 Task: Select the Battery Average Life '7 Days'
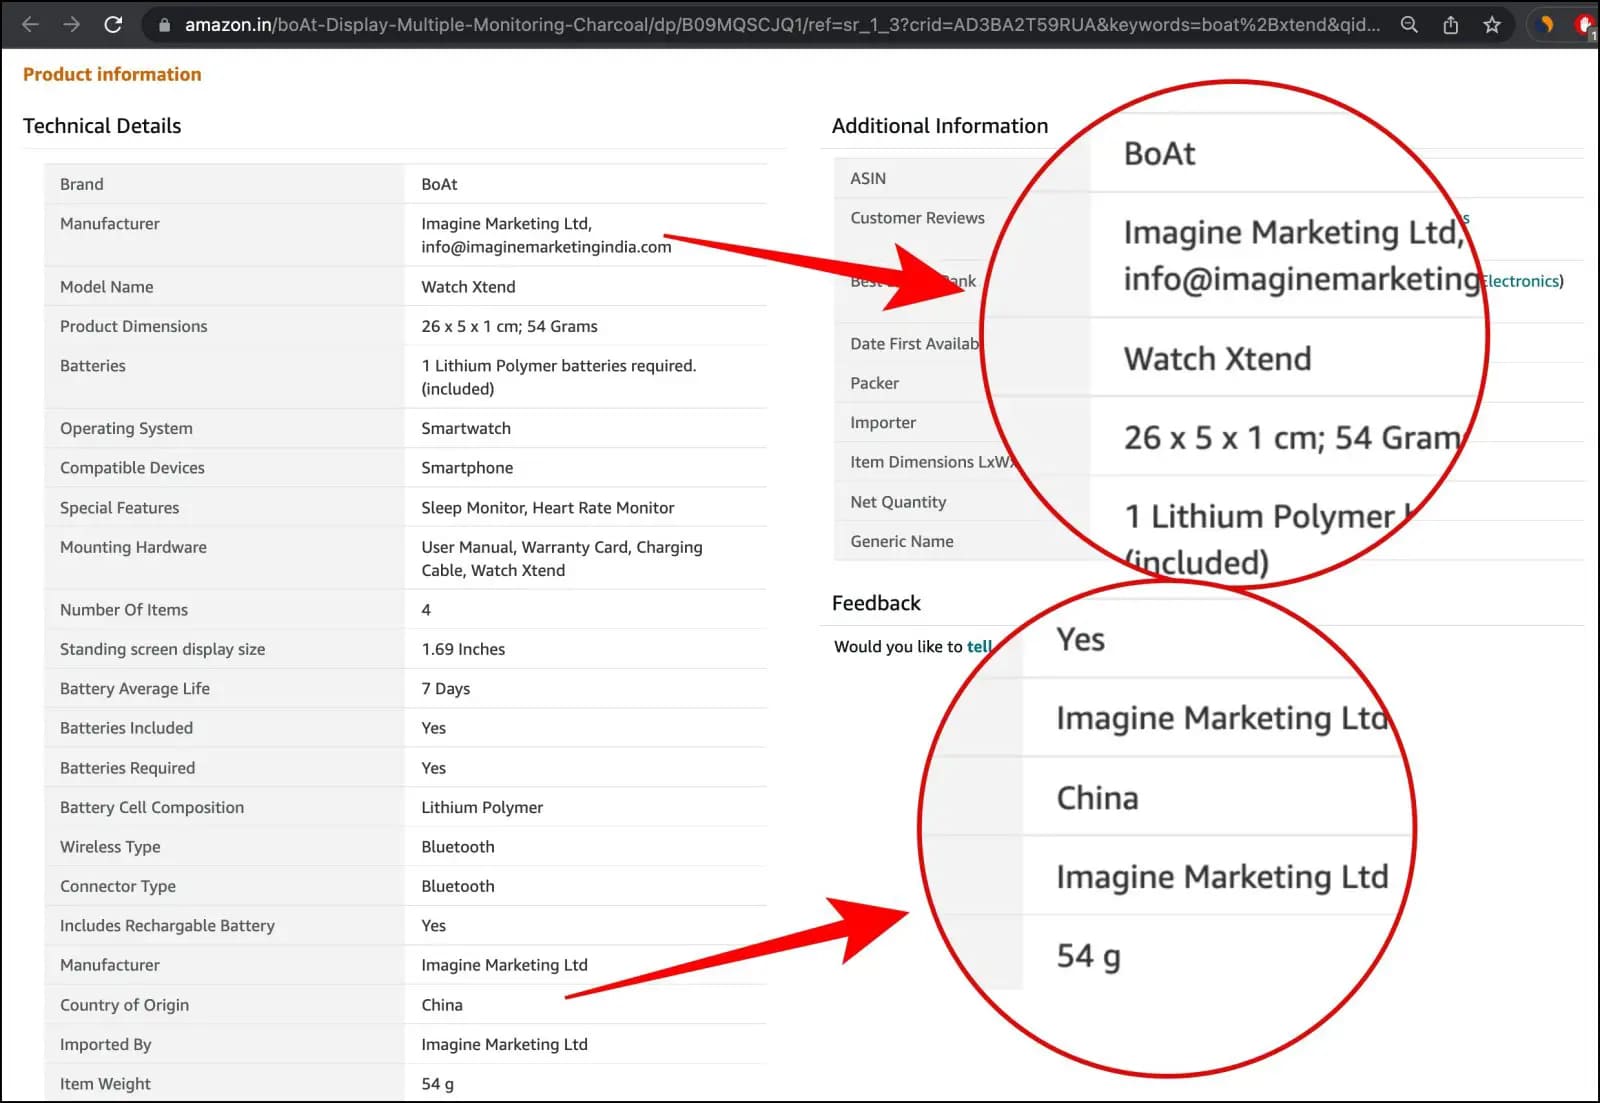[445, 689]
